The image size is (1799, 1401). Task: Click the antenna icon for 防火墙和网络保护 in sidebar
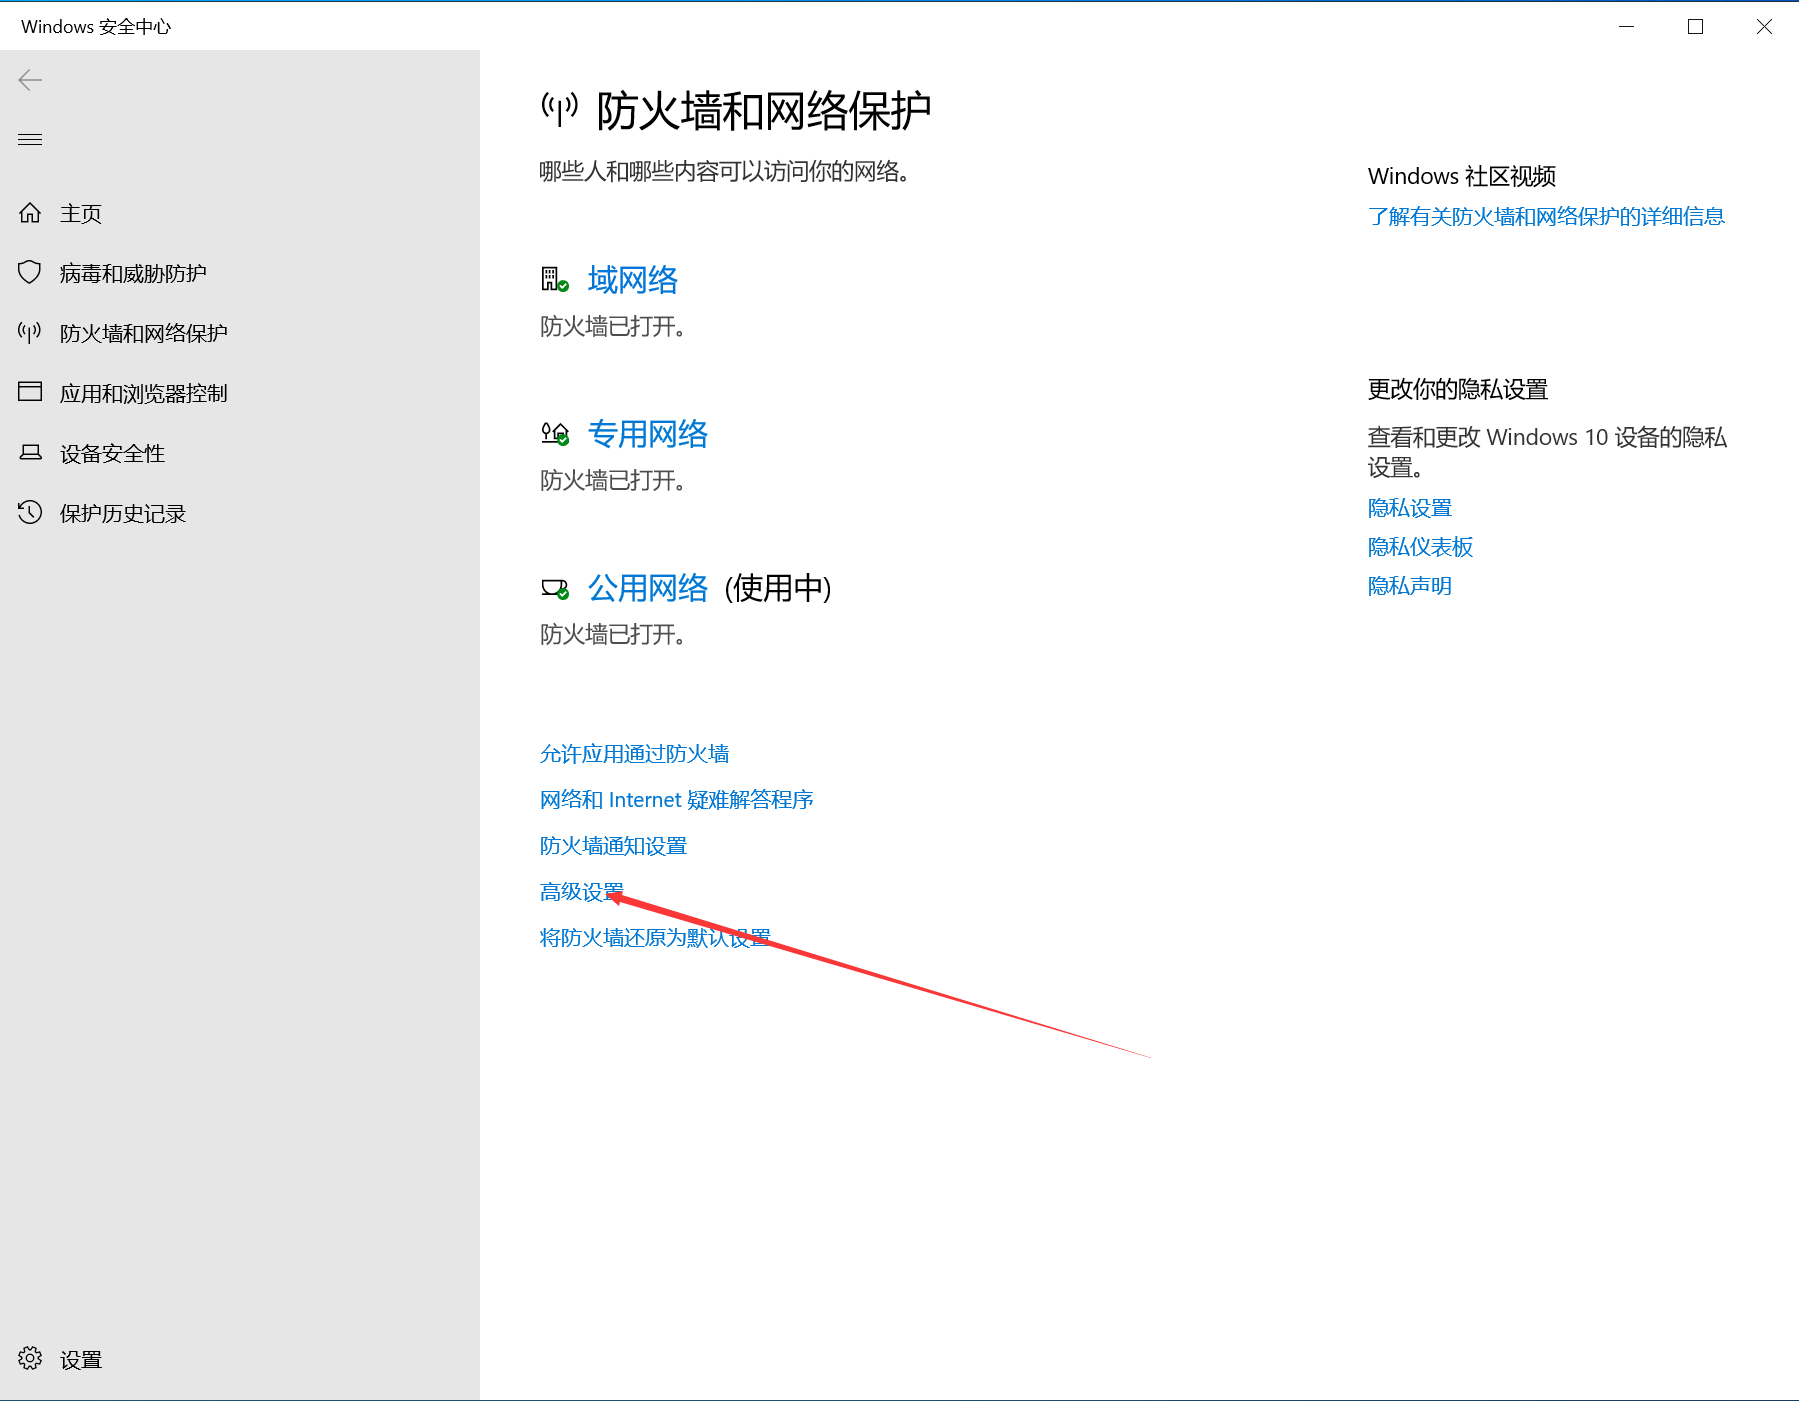30,332
